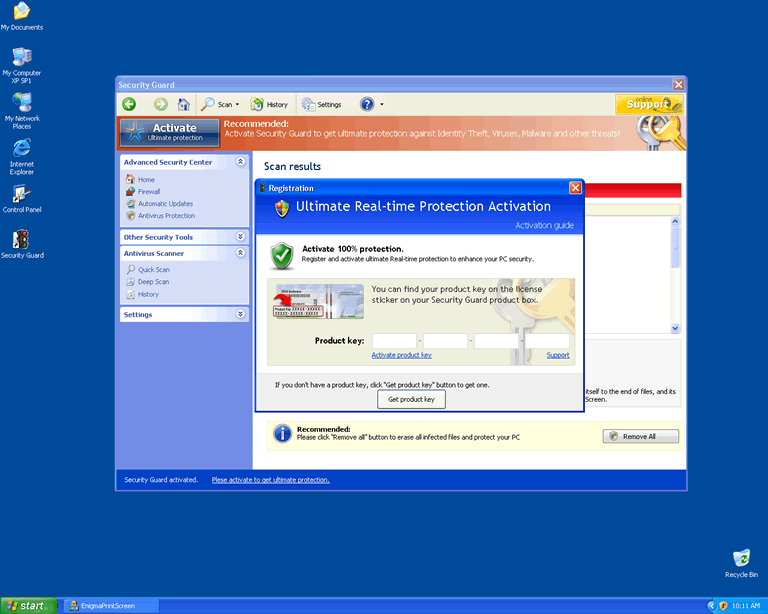Click the Windows Start button
768x614 pixels.
click(26, 605)
